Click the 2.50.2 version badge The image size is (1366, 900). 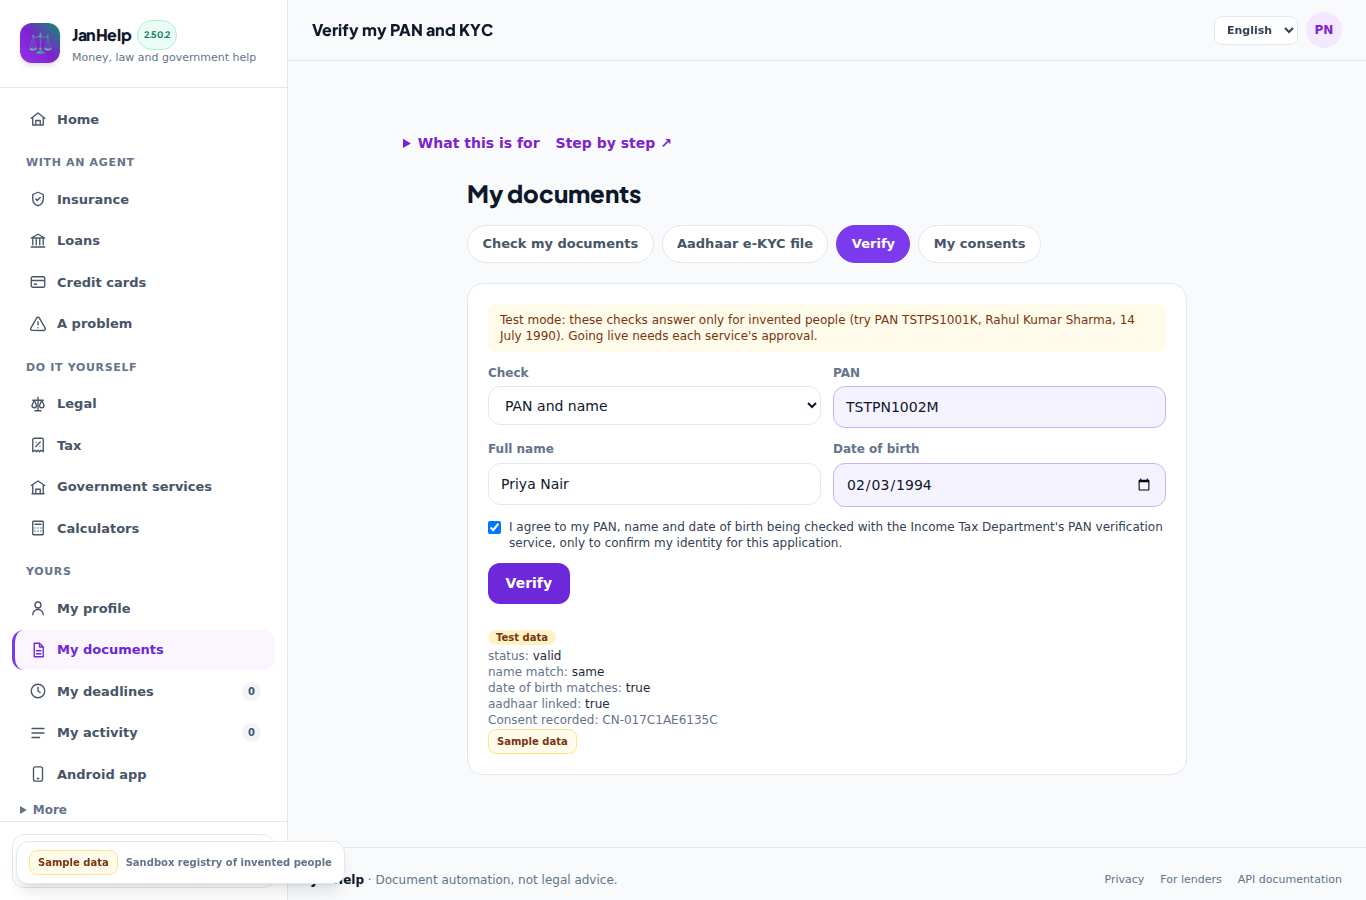[157, 35]
